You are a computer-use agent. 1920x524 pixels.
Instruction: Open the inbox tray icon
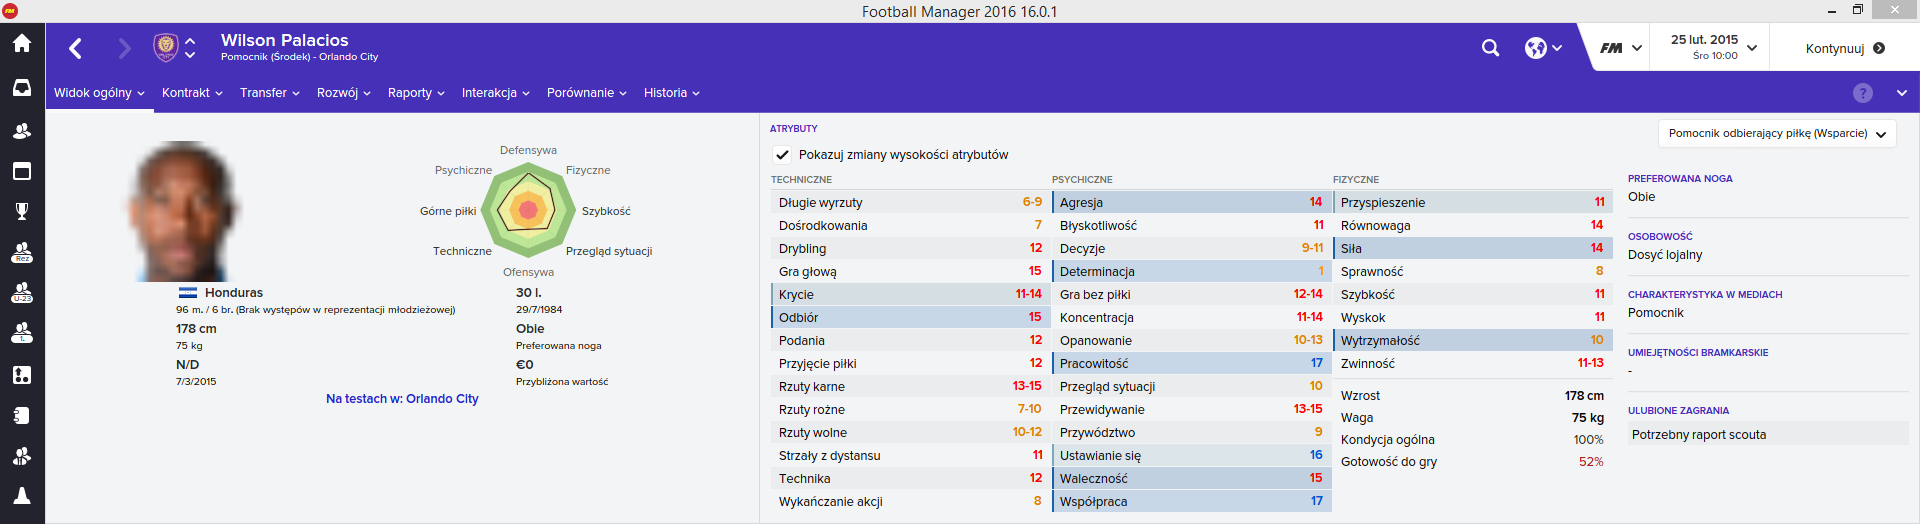point(22,88)
